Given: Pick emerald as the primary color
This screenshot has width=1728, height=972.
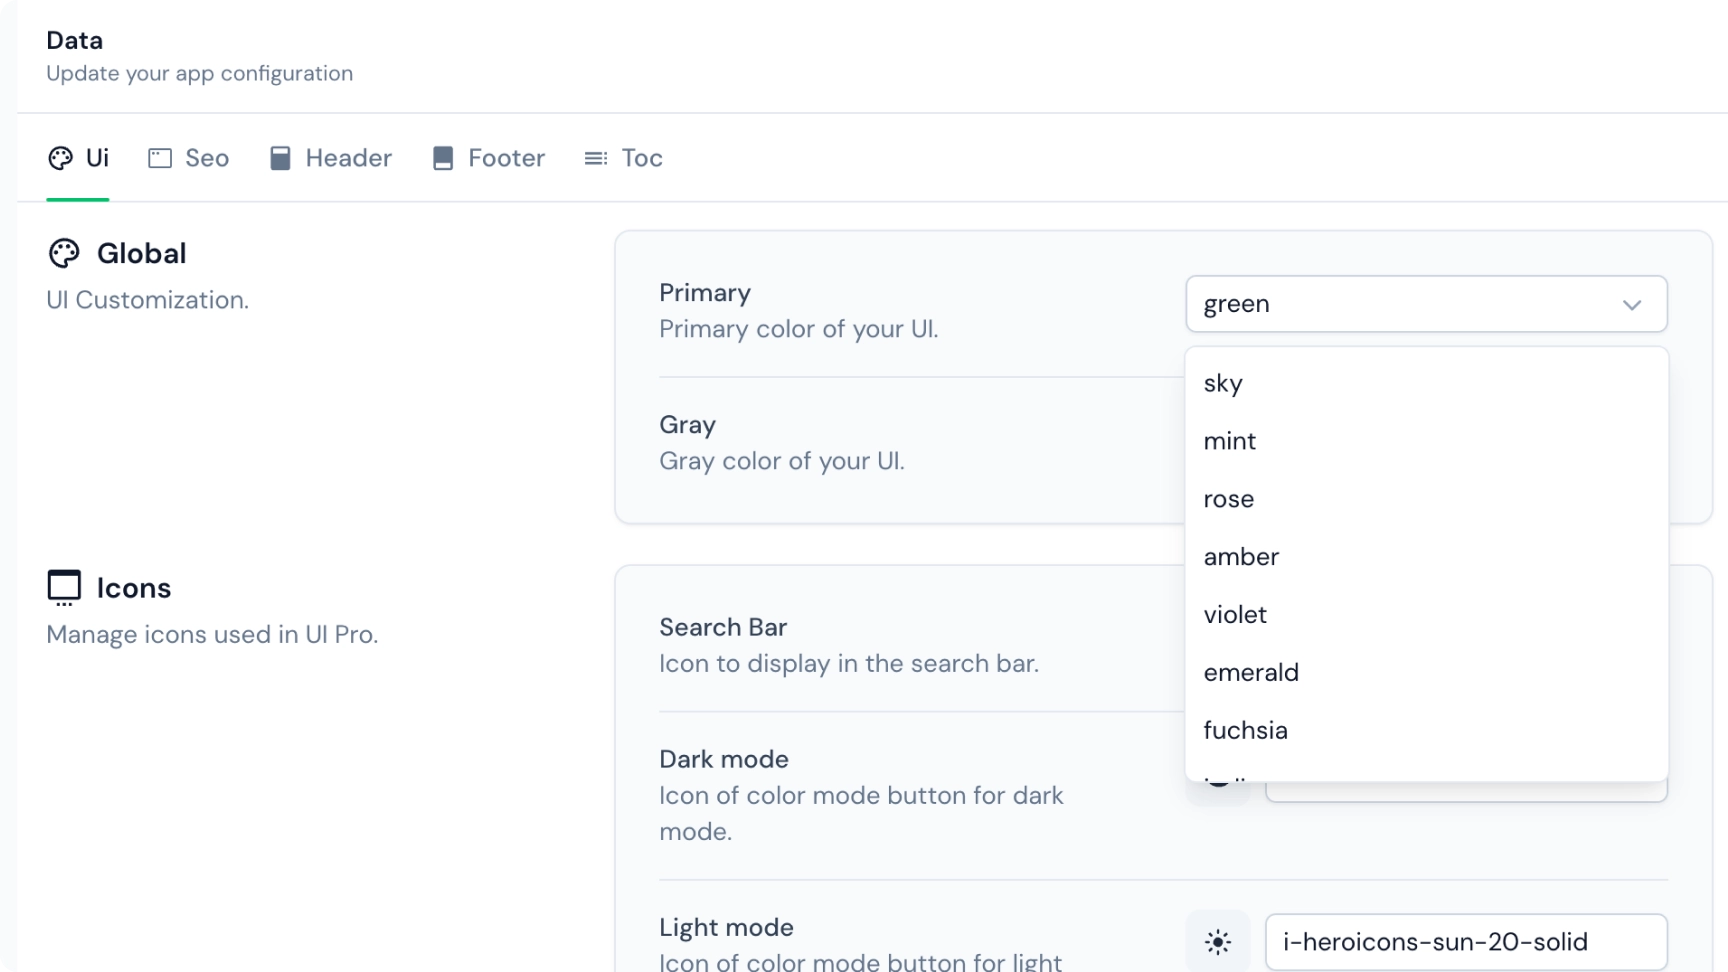Looking at the screenshot, I should [1251, 672].
